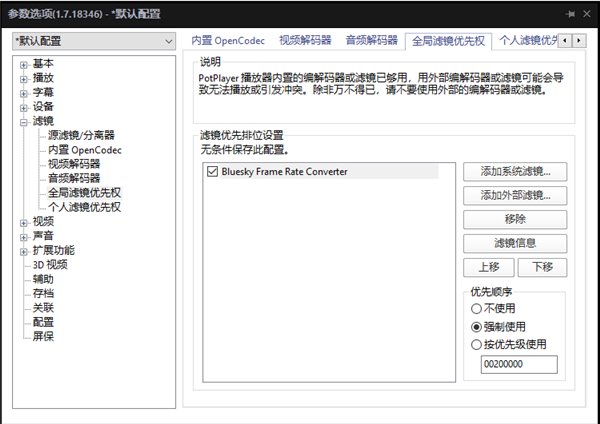Choose the 强制使用 radio option
Viewport: 600px width, 424px height.
476,326
